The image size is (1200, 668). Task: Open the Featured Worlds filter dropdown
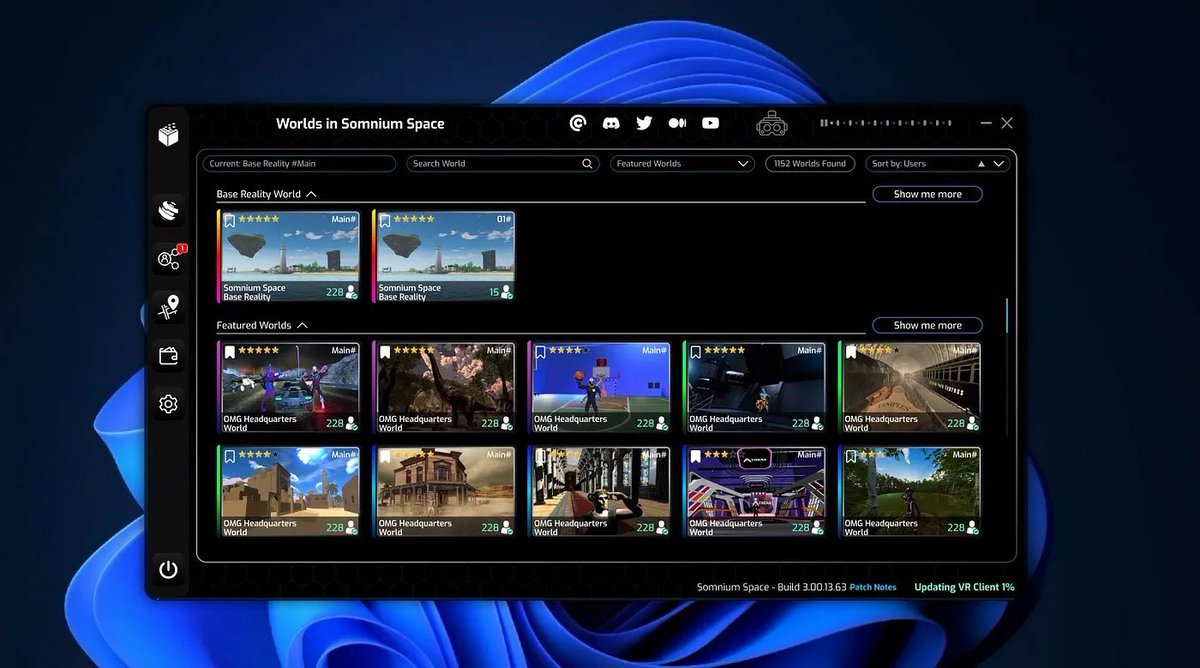point(682,163)
